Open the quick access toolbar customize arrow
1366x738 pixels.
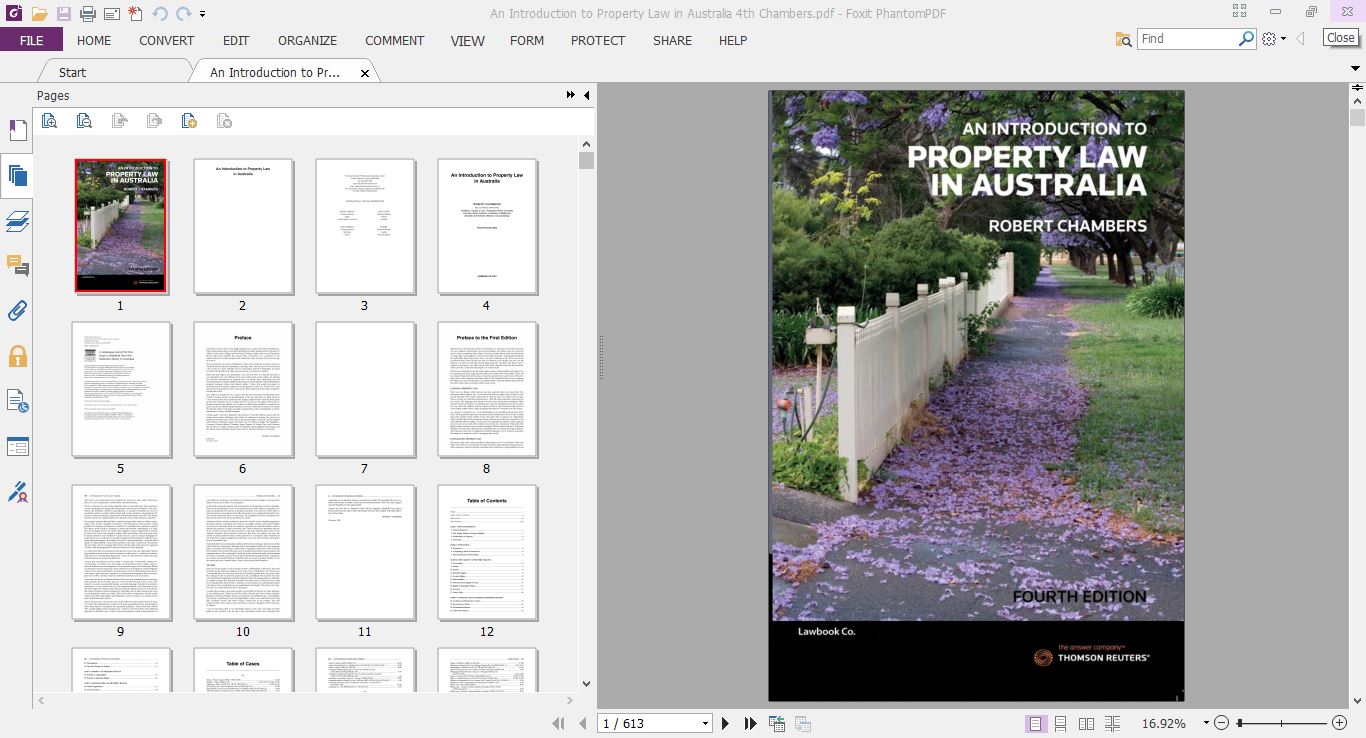[x=203, y=15]
